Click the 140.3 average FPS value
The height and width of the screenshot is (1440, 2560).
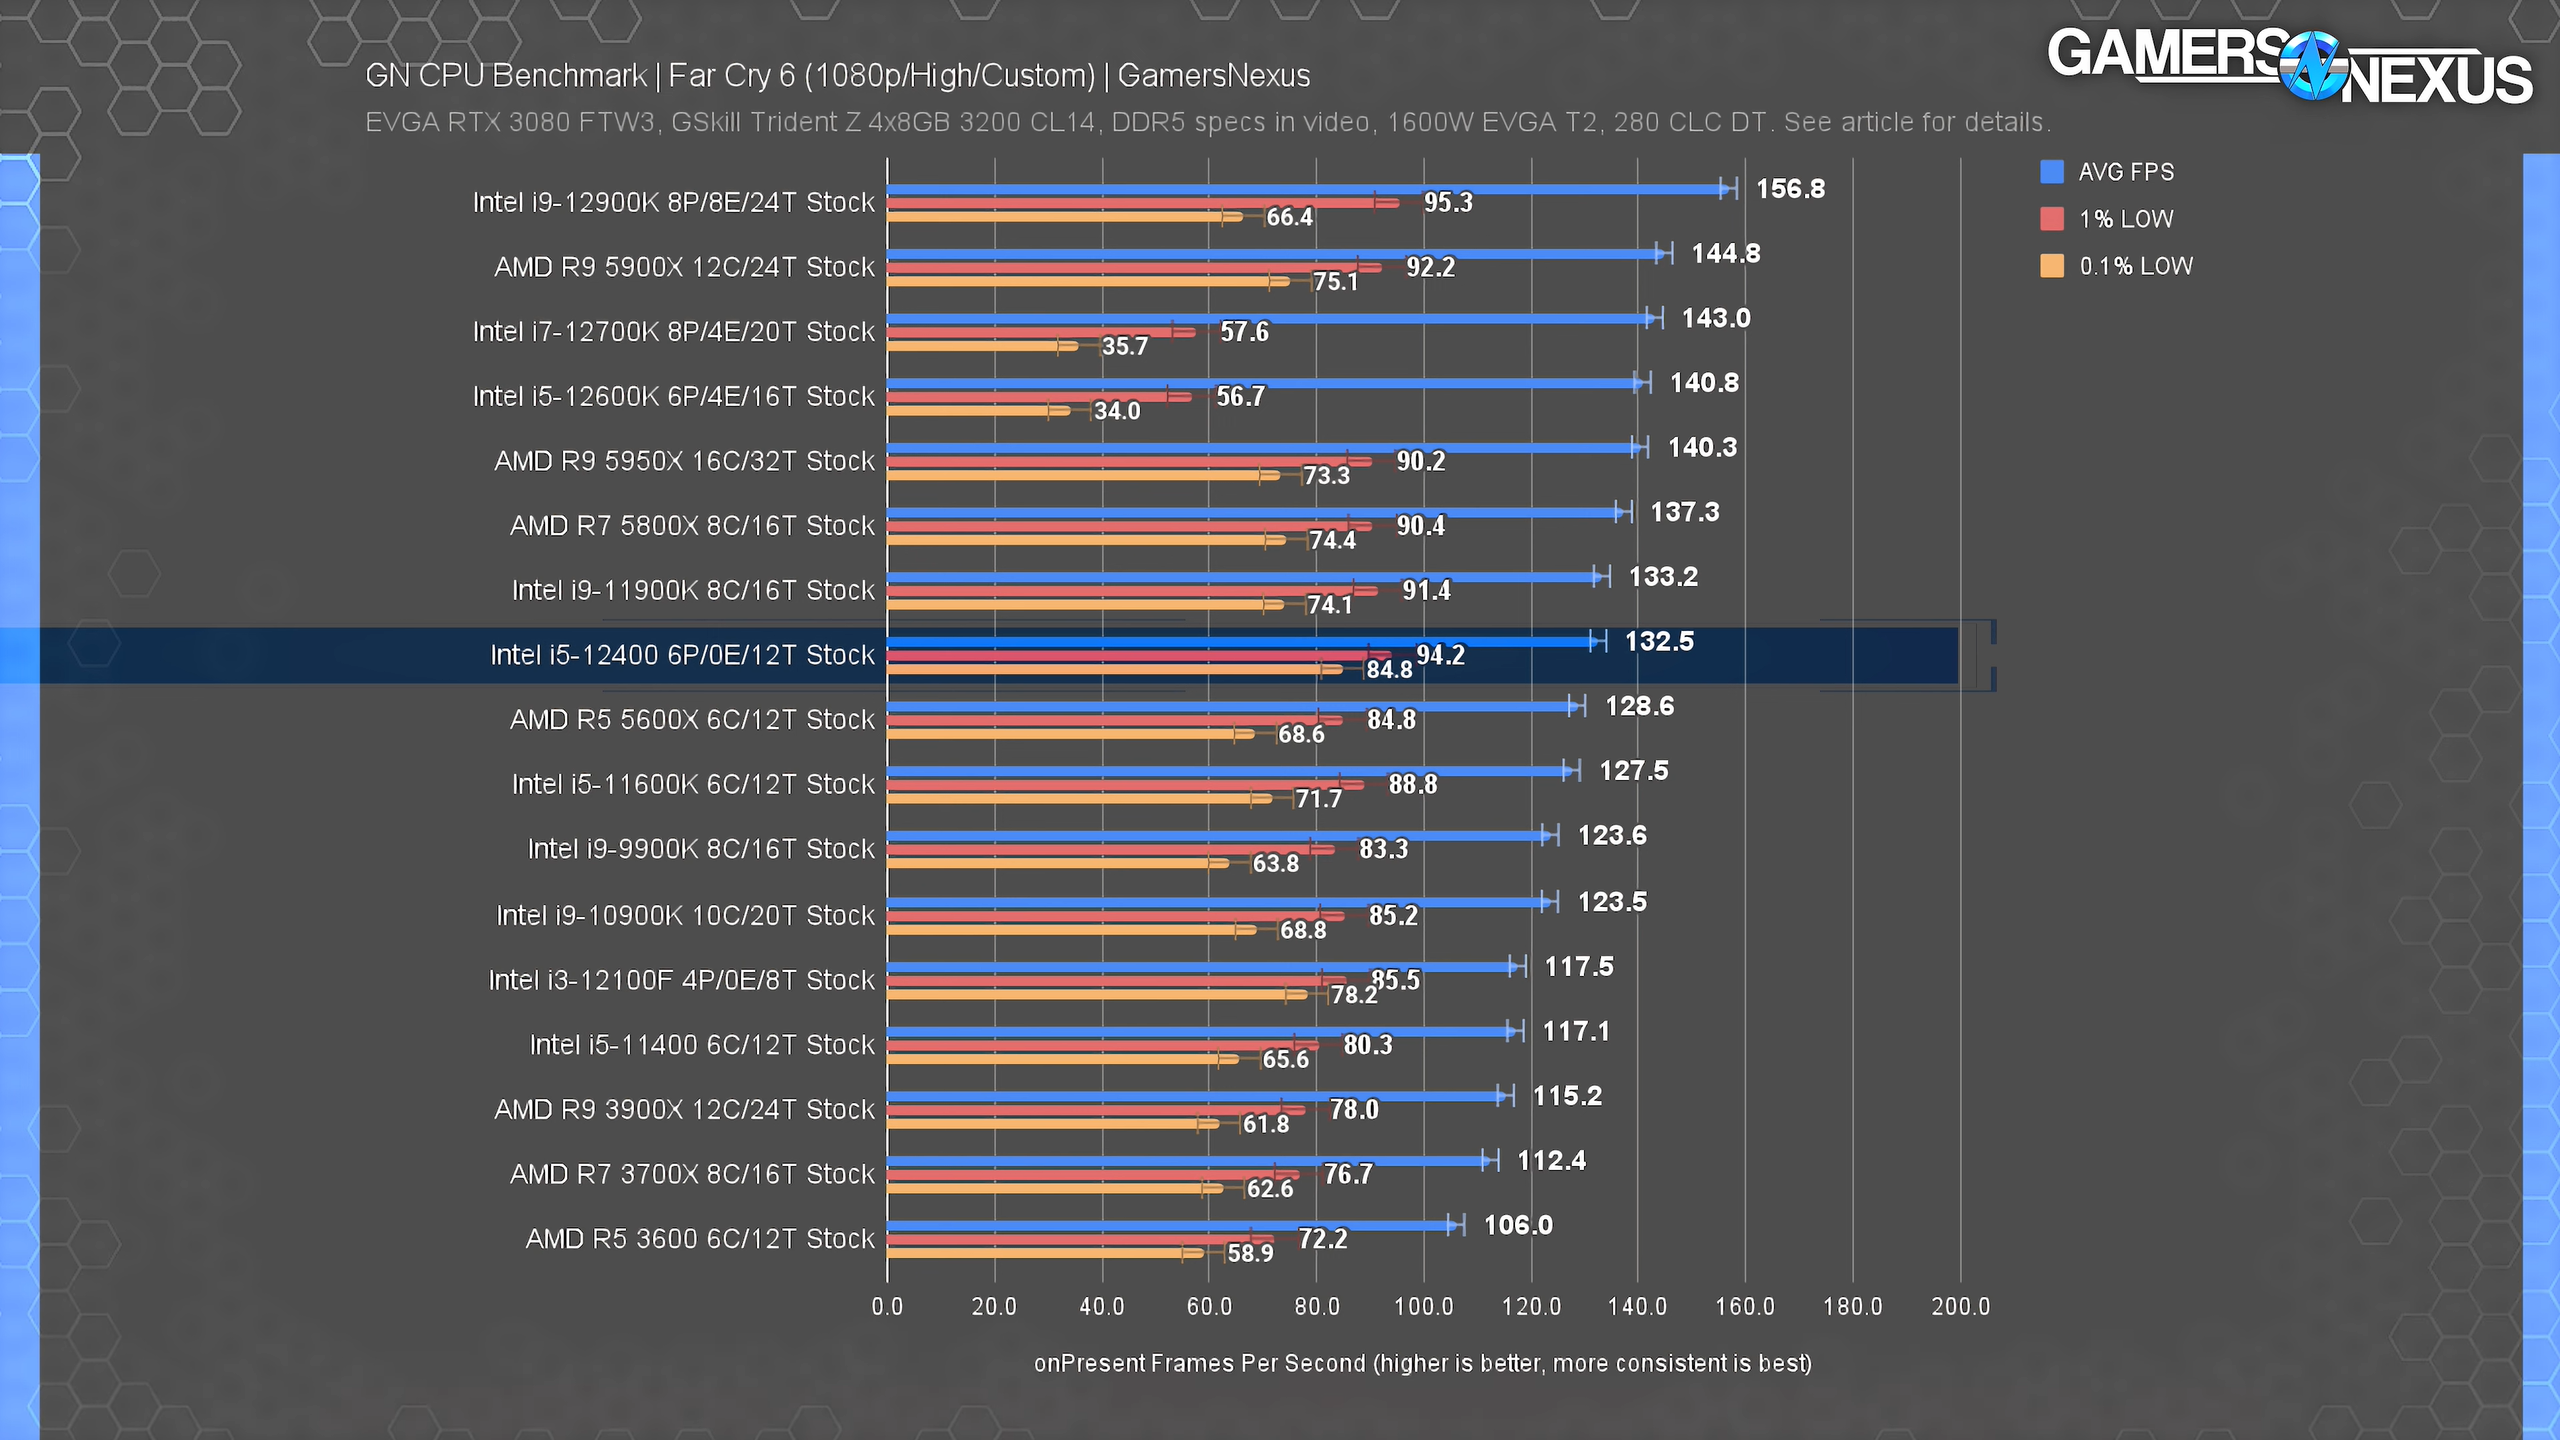tap(1702, 448)
